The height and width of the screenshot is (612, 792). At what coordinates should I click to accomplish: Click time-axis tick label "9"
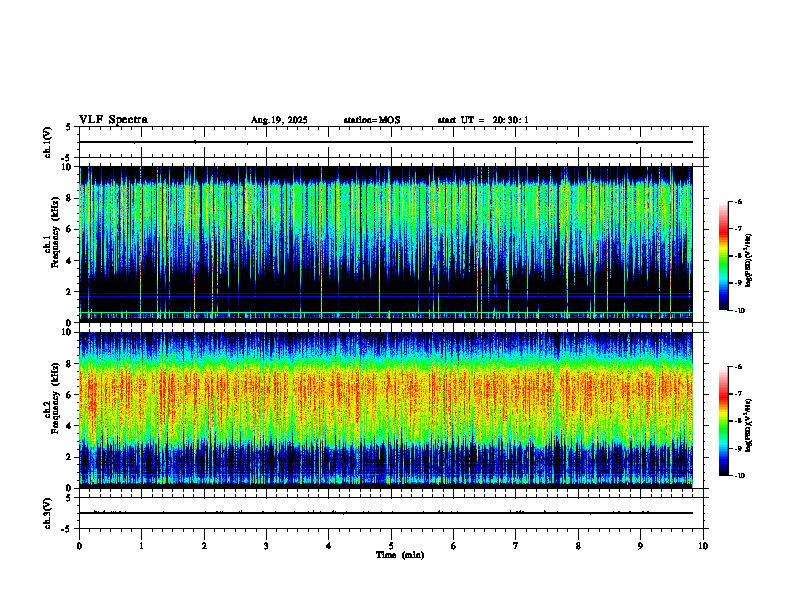point(640,546)
